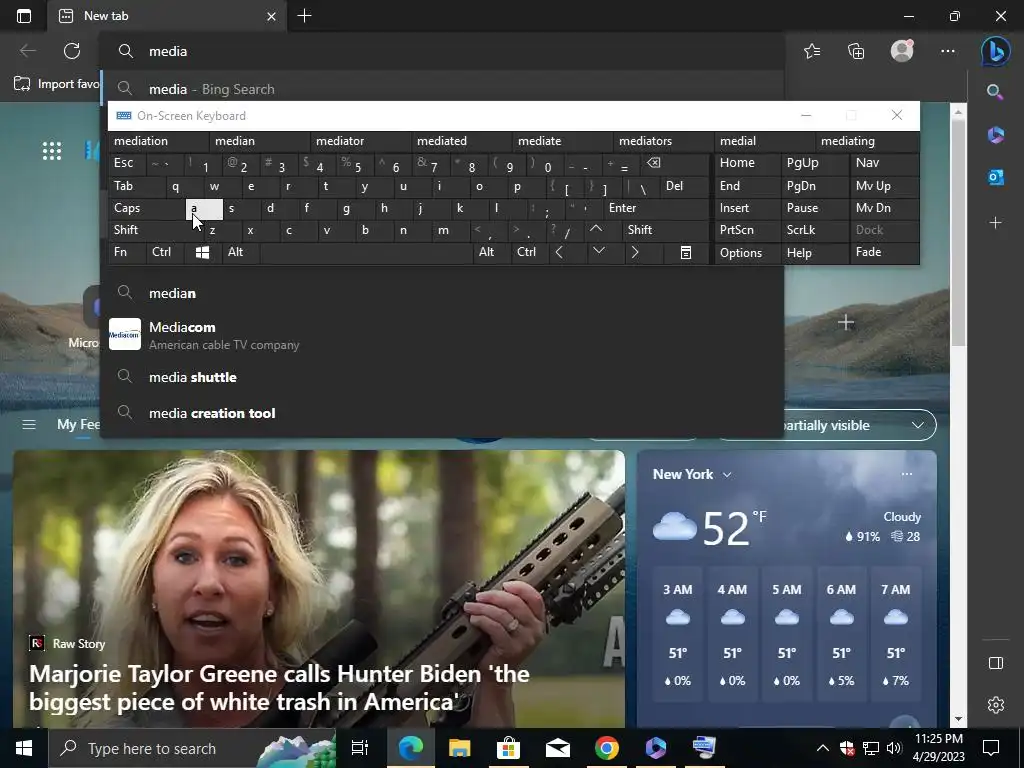Open the notification center icon

(991, 748)
